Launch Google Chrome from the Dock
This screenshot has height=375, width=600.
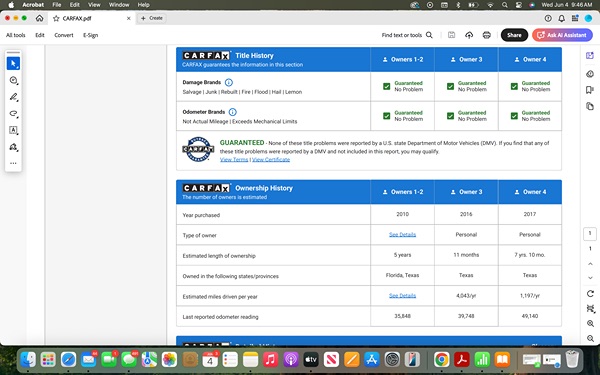coord(442,360)
